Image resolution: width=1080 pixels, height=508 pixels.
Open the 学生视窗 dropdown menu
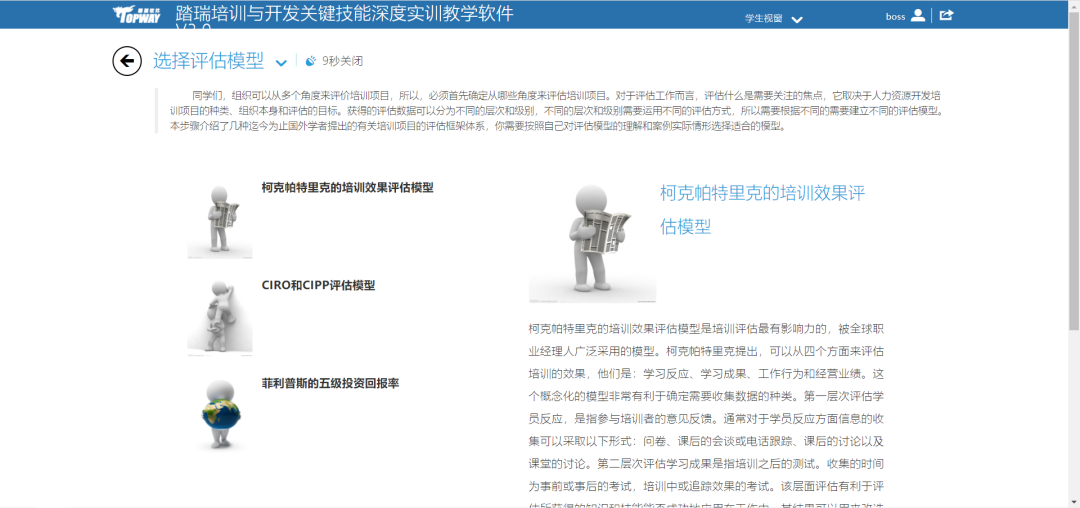click(764, 18)
